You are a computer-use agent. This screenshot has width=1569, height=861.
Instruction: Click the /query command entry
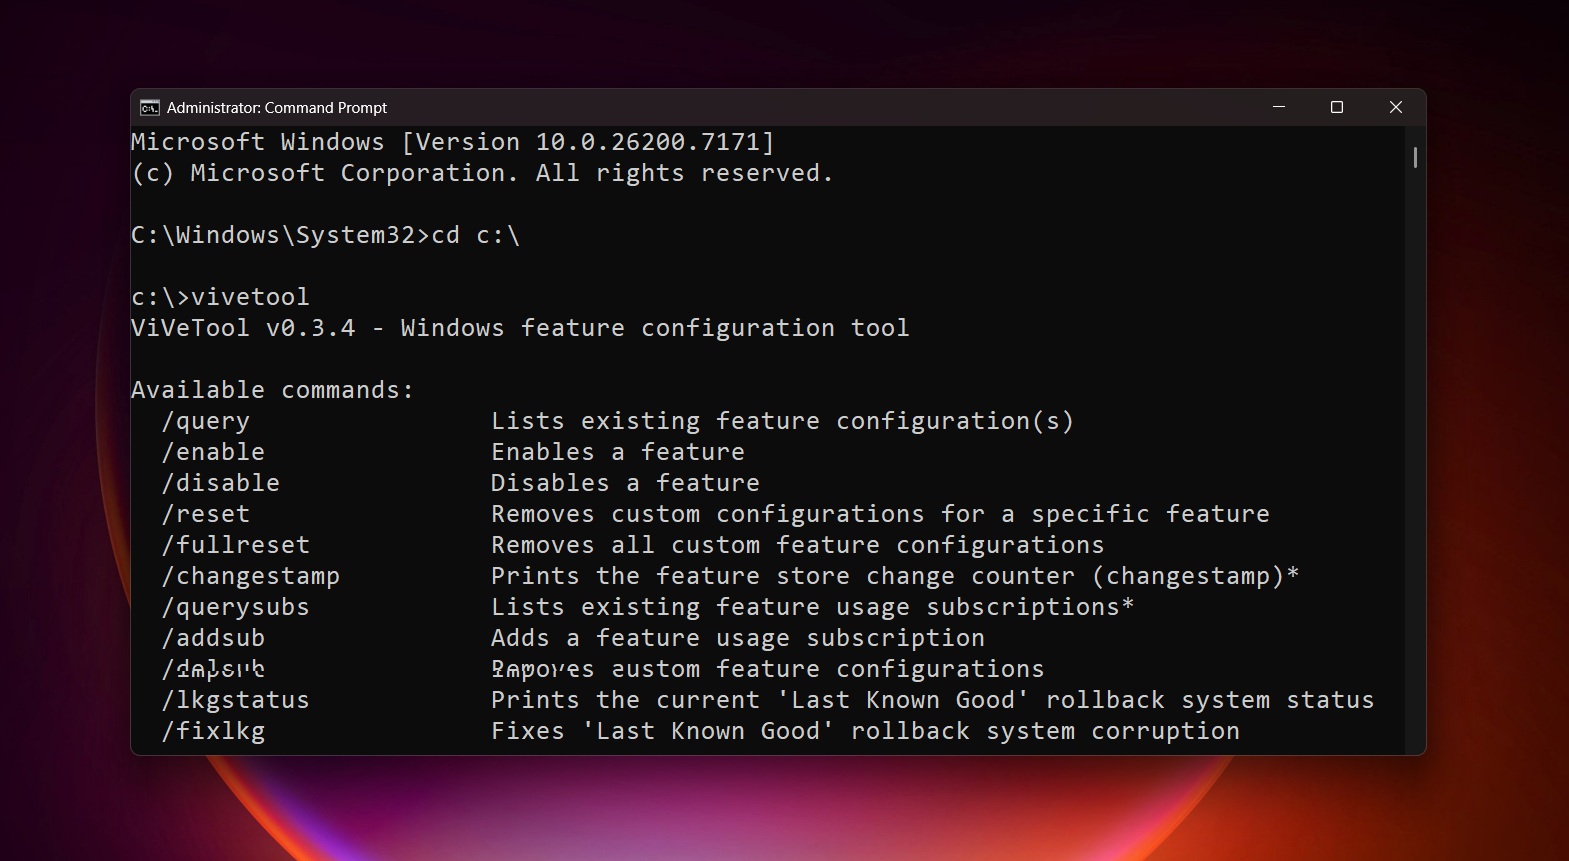click(206, 422)
